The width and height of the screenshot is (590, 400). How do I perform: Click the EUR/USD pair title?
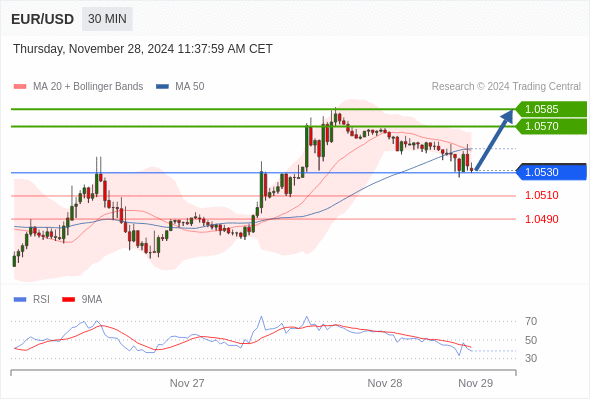coord(43,19)
